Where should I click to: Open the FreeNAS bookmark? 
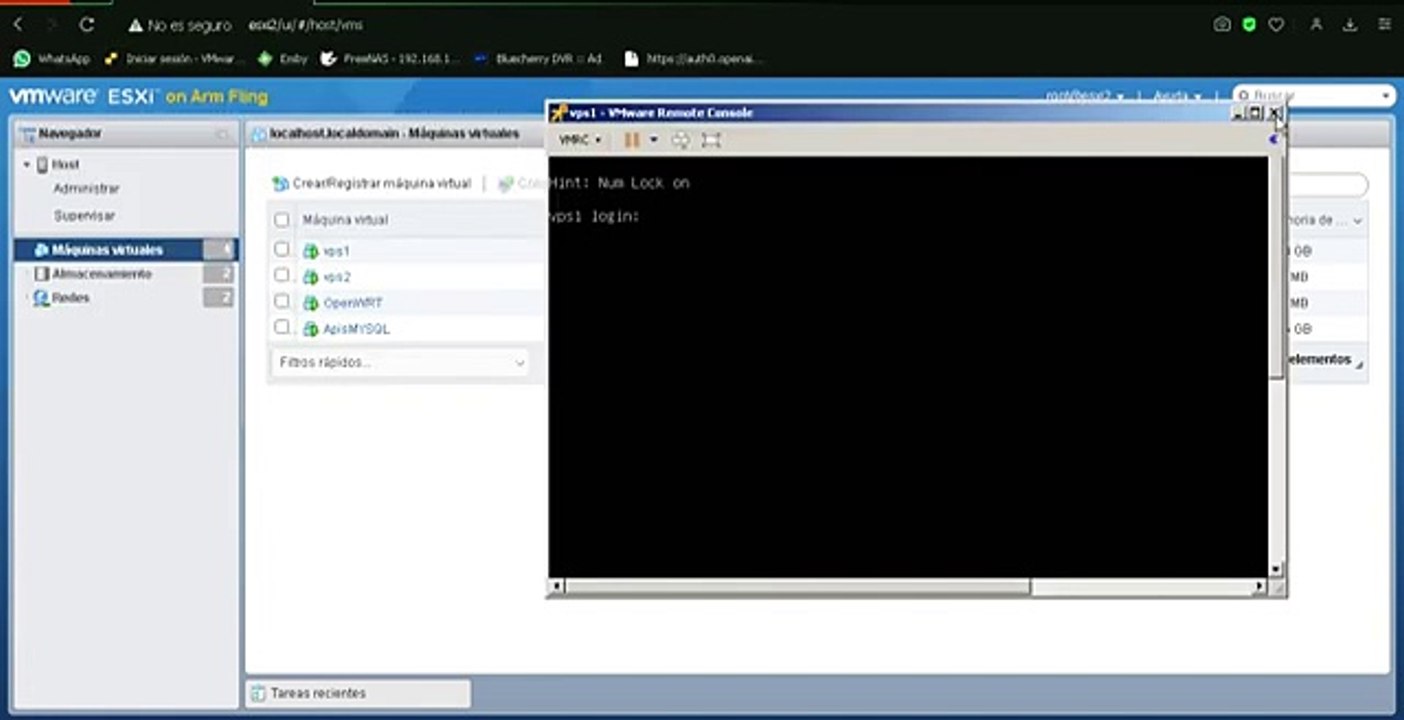(x=390, y=59)
